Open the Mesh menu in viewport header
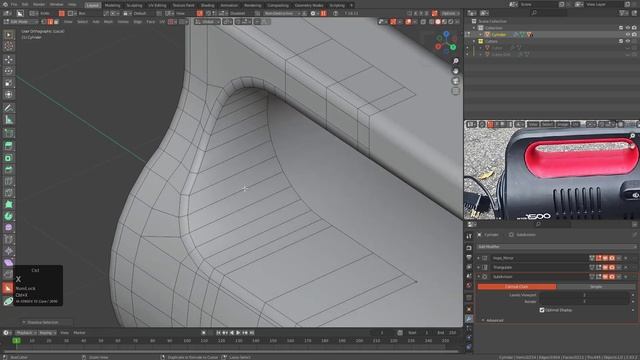 click(x=108, y=22)
